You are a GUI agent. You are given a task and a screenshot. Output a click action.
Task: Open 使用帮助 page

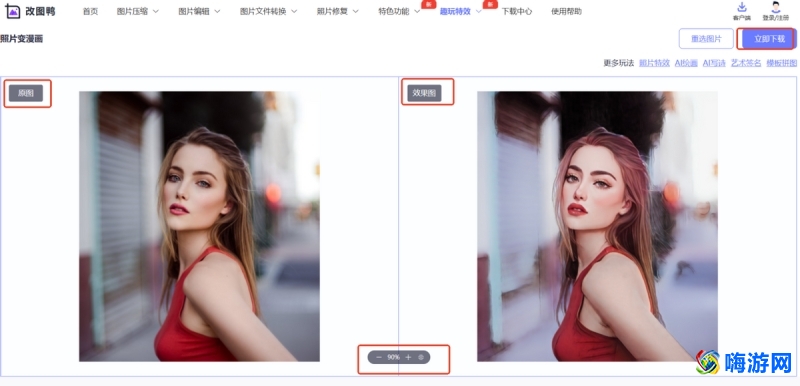[566, 11]
